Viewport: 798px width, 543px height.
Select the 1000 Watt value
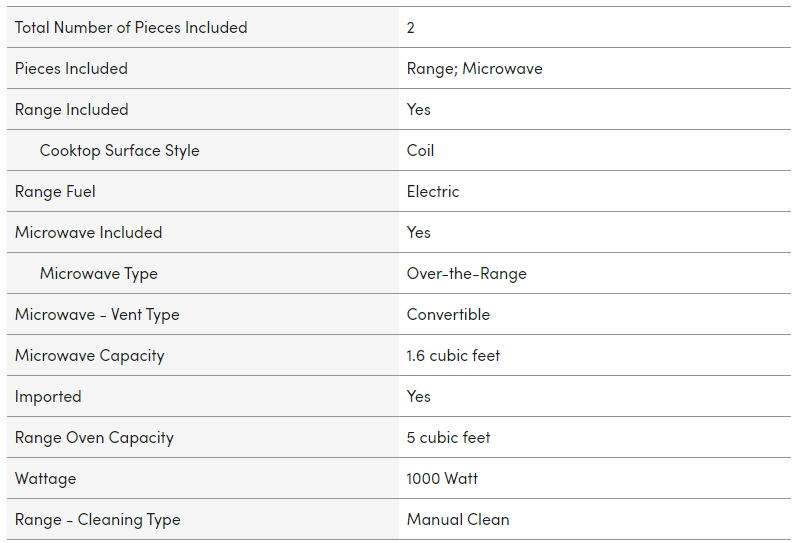(442, 478)
